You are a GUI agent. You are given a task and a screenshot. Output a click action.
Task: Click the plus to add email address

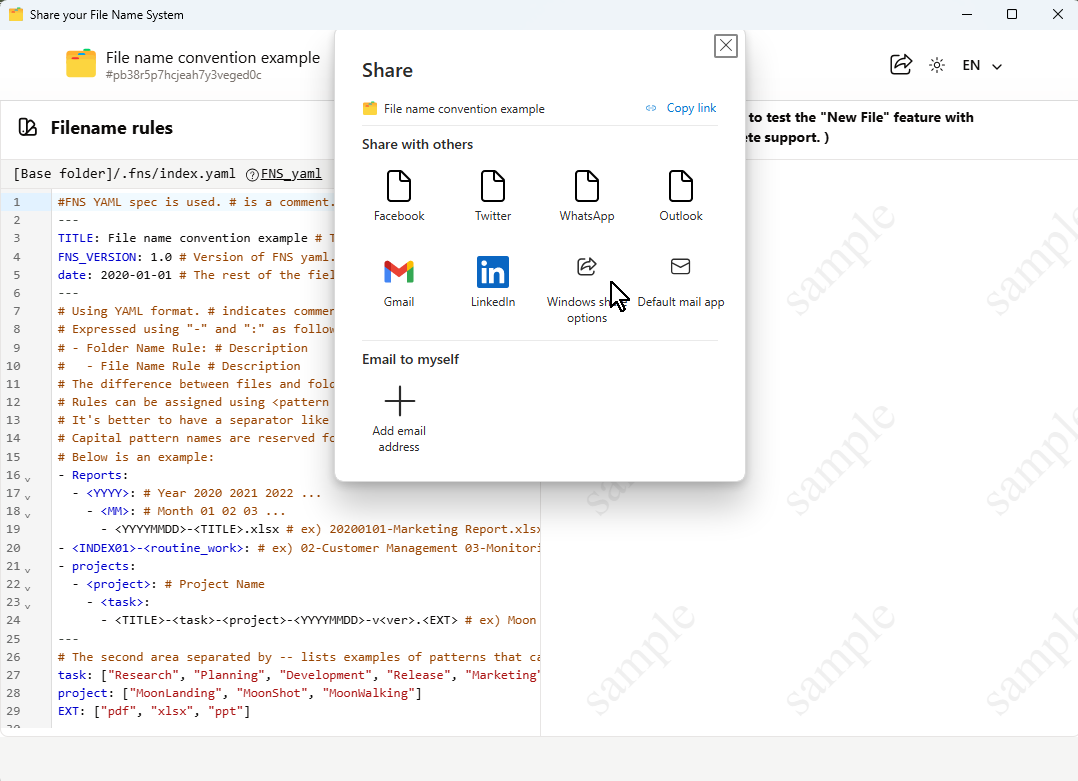coord(399,401)
